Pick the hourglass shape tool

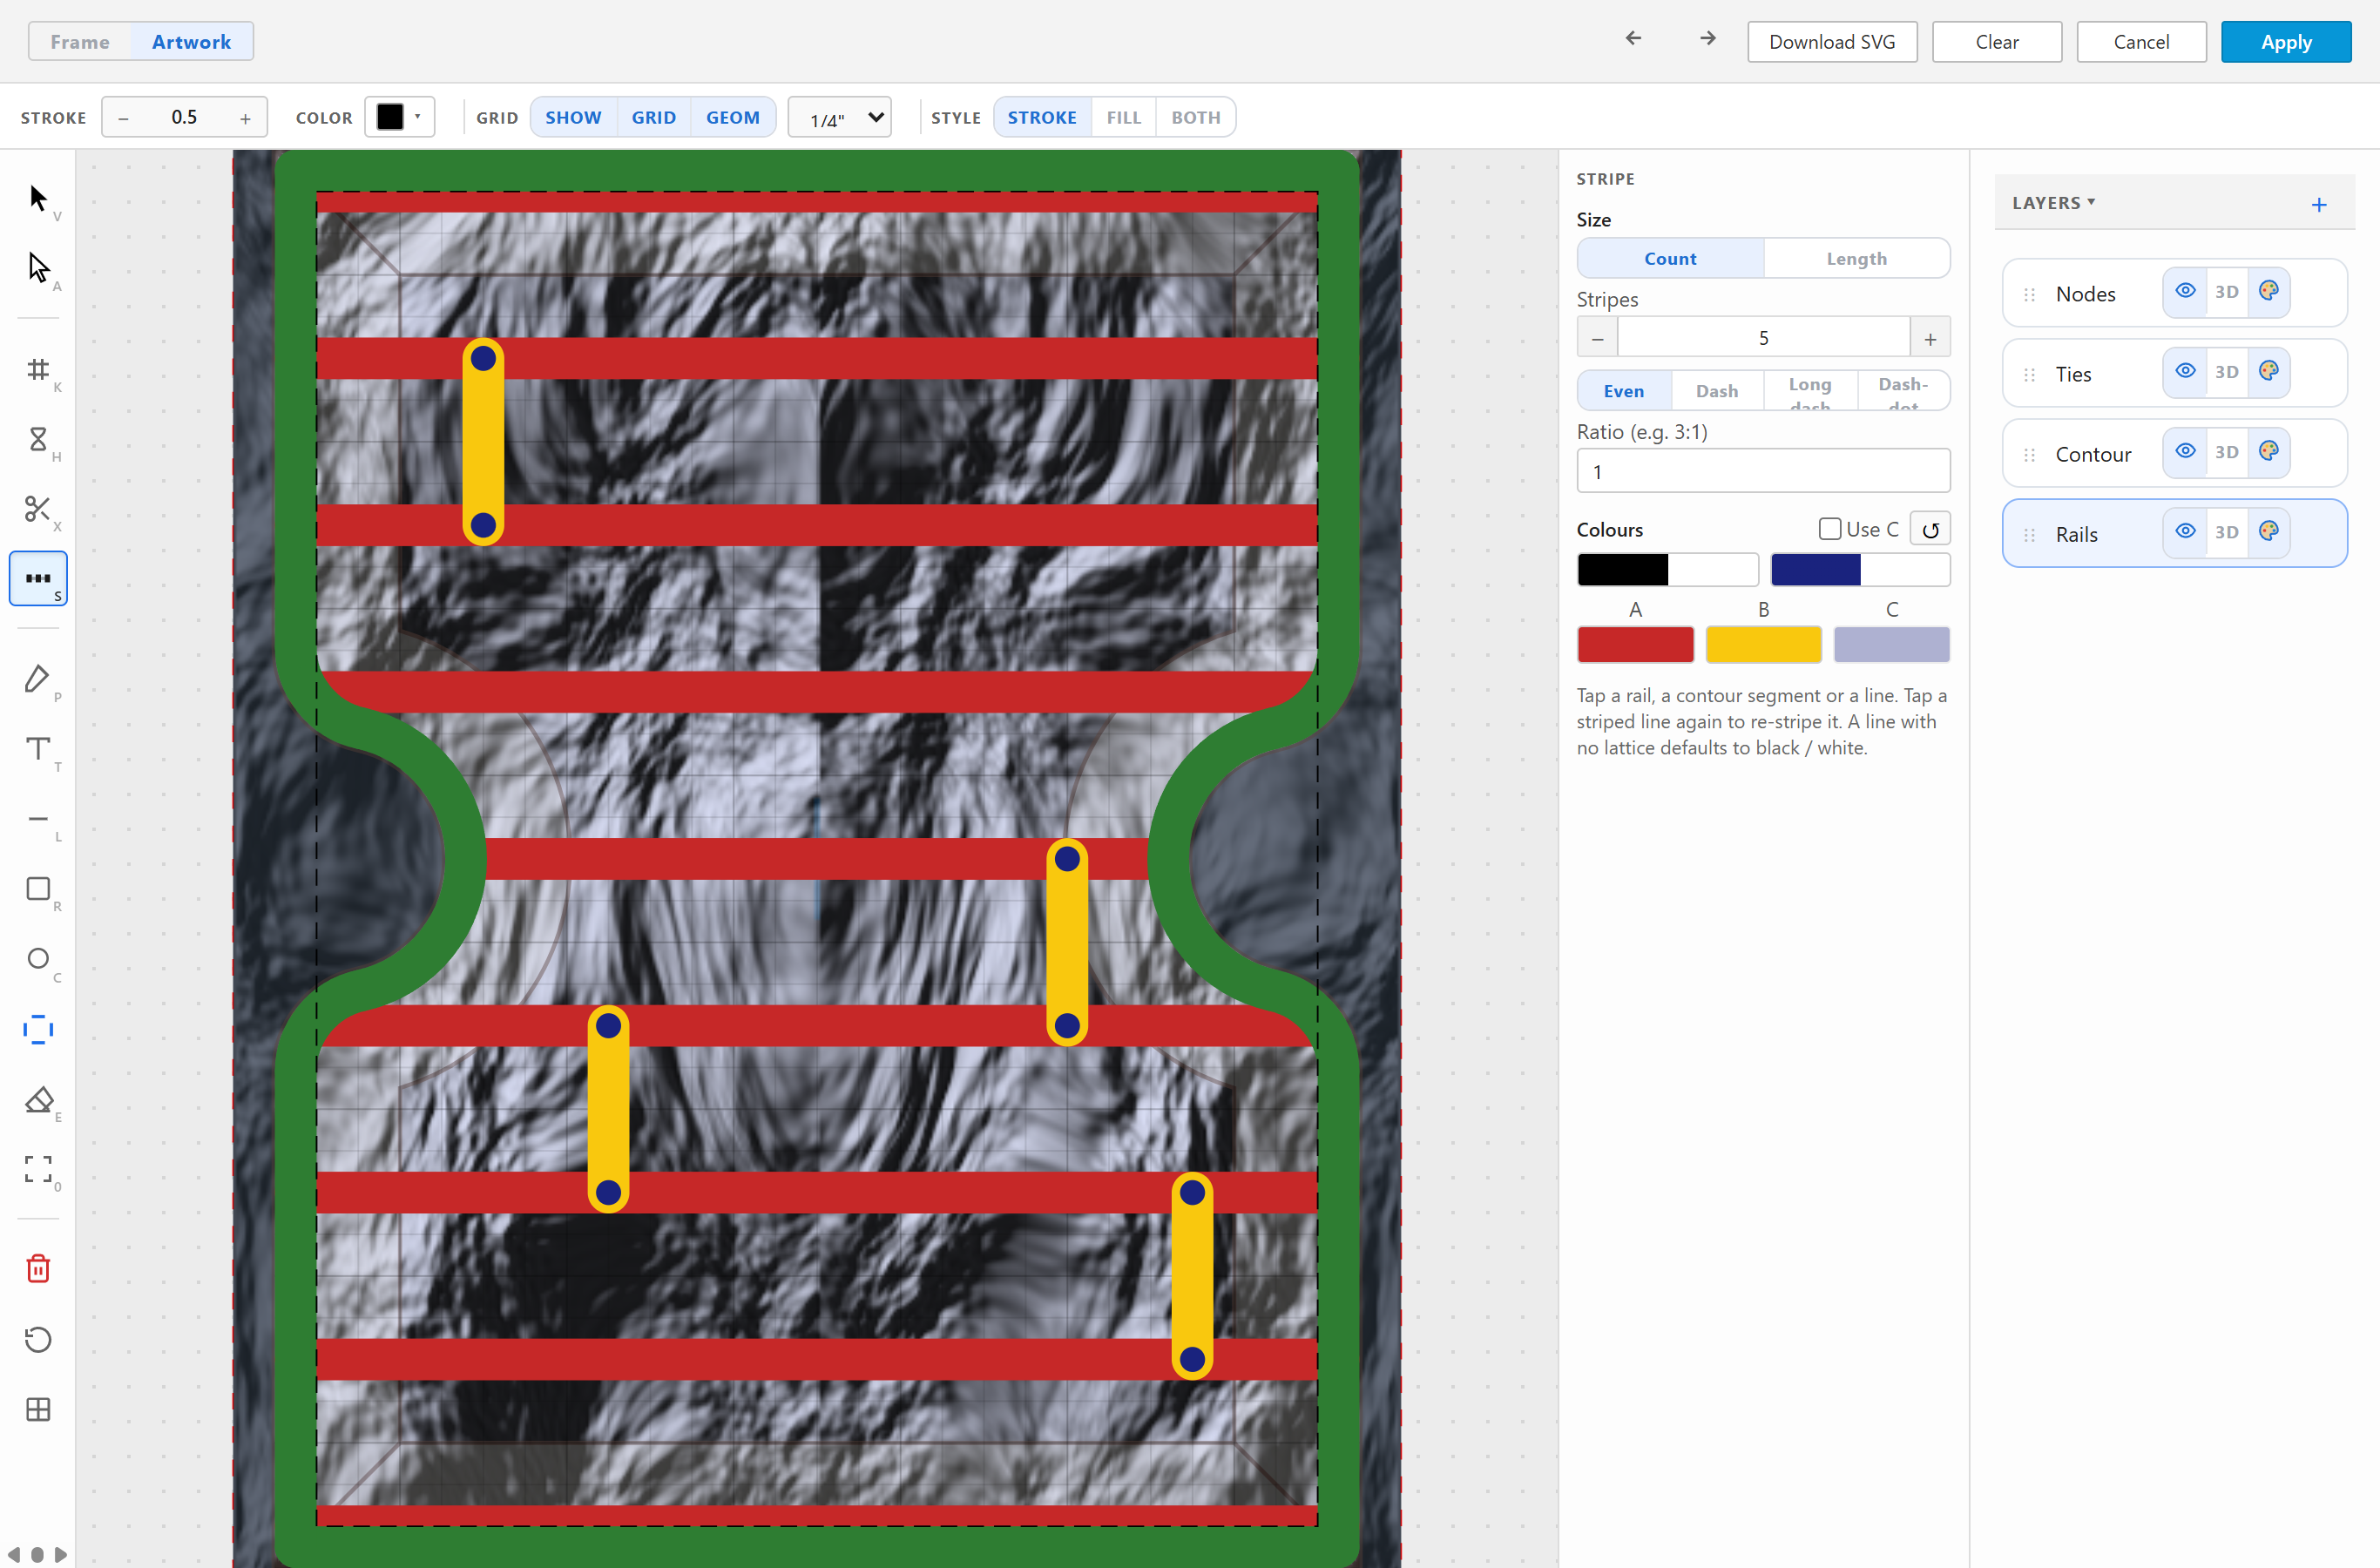(x=38, y=439)
